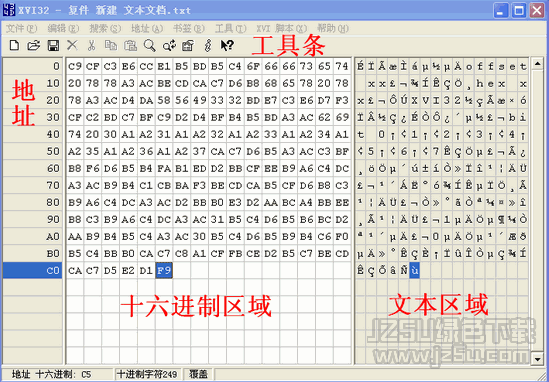This screenshot has width=549, height=382.
Task: Click the delete X toolbar icon
Action: [72, 46]
